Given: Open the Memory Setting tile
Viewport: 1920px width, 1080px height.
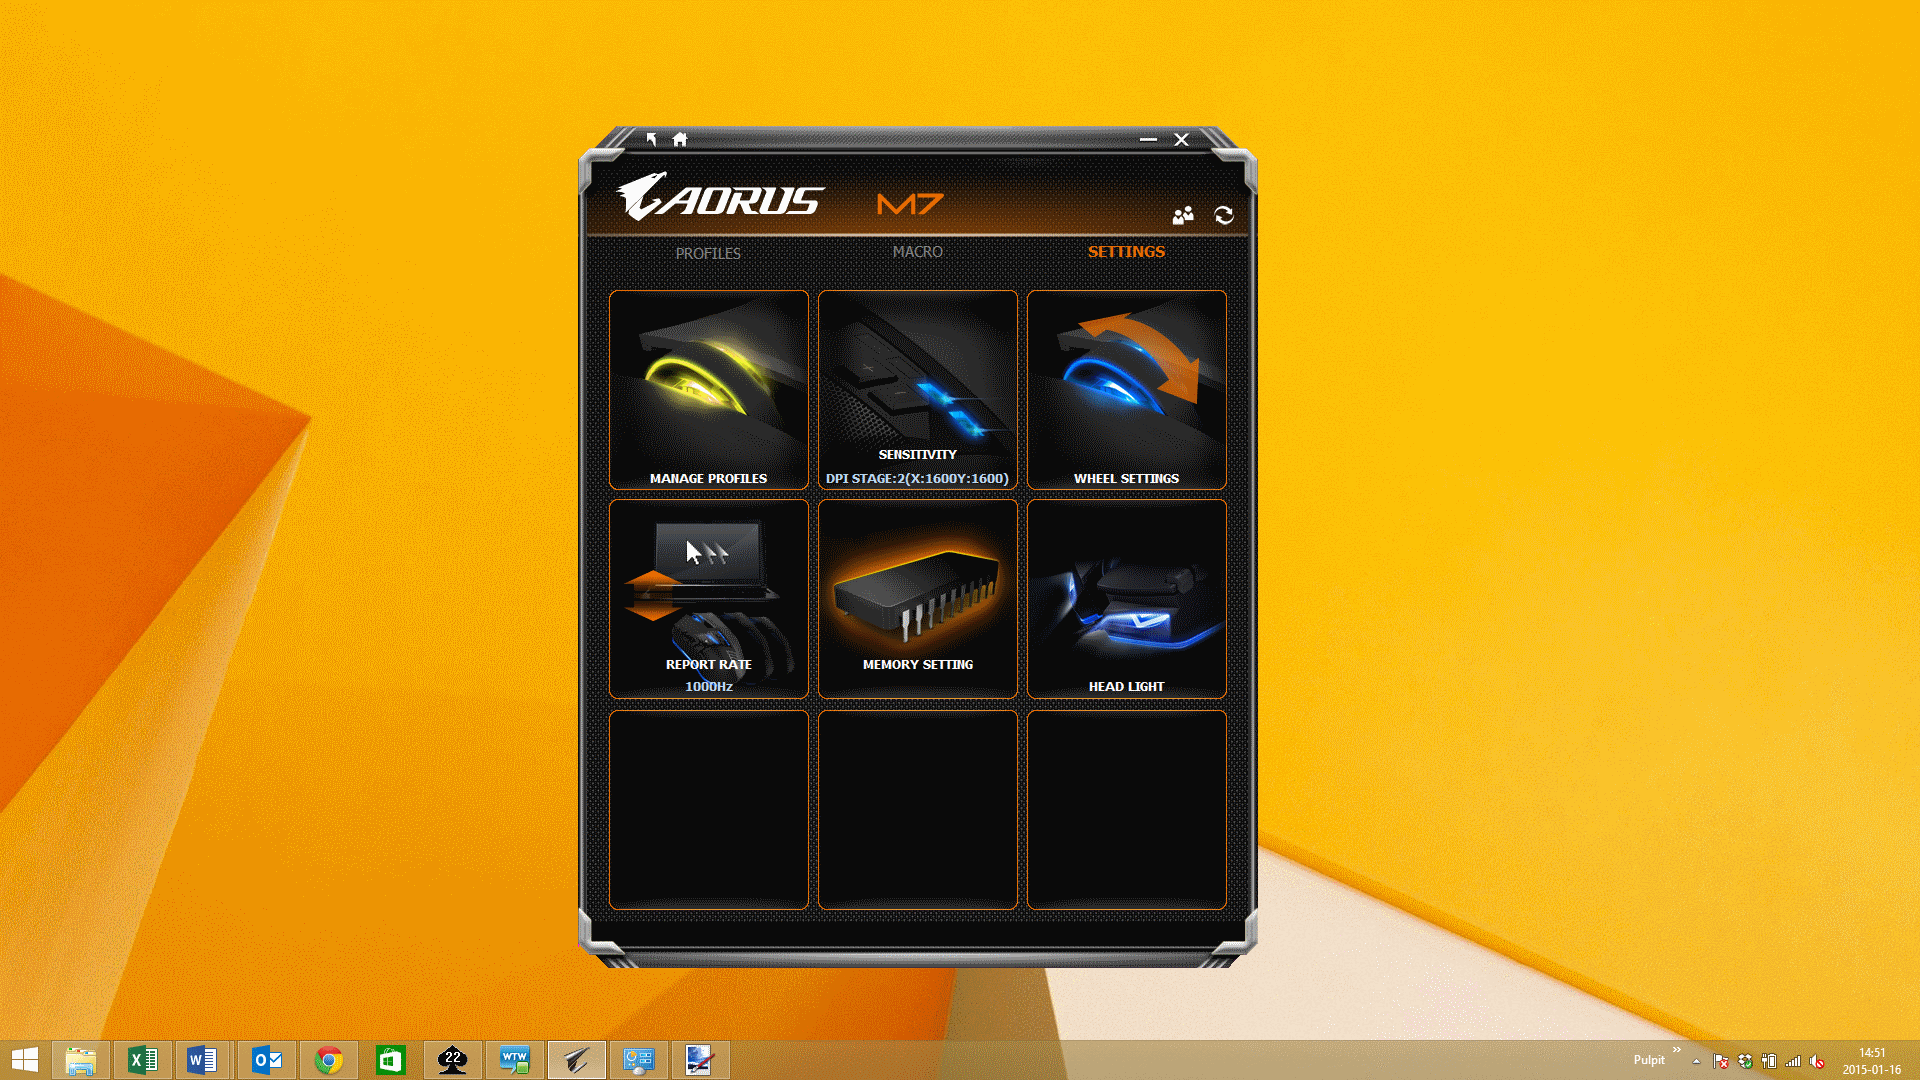Looking at the screenshot, I should click(x=917, y=598).
